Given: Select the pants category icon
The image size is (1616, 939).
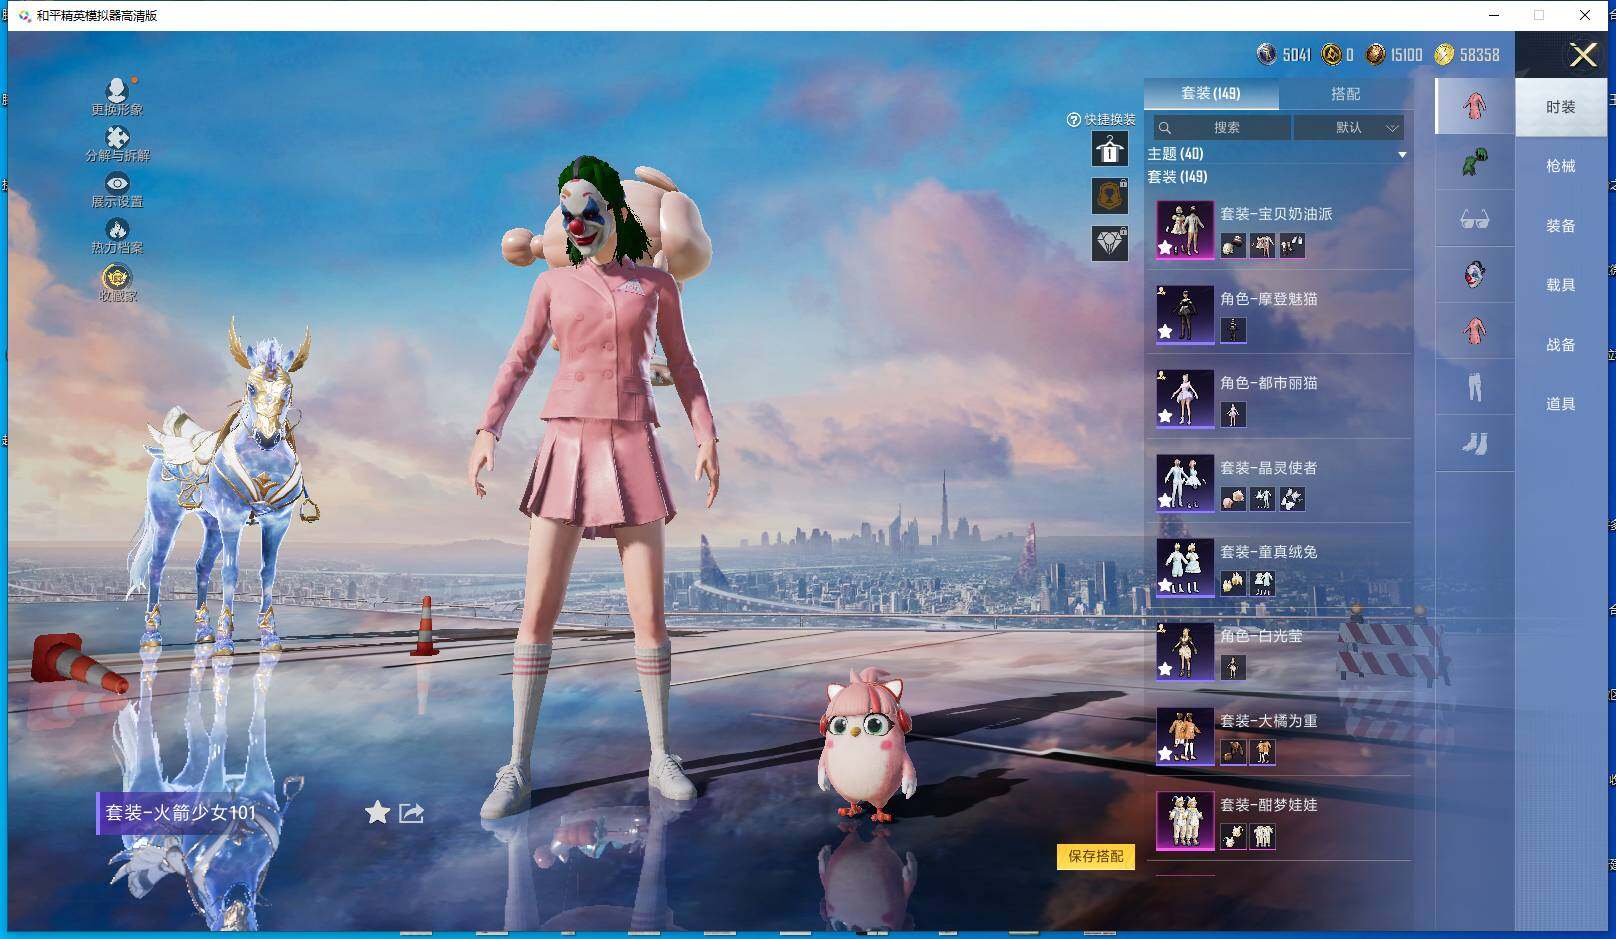Looking at the screenshot, I should (x=1474, y=386).
